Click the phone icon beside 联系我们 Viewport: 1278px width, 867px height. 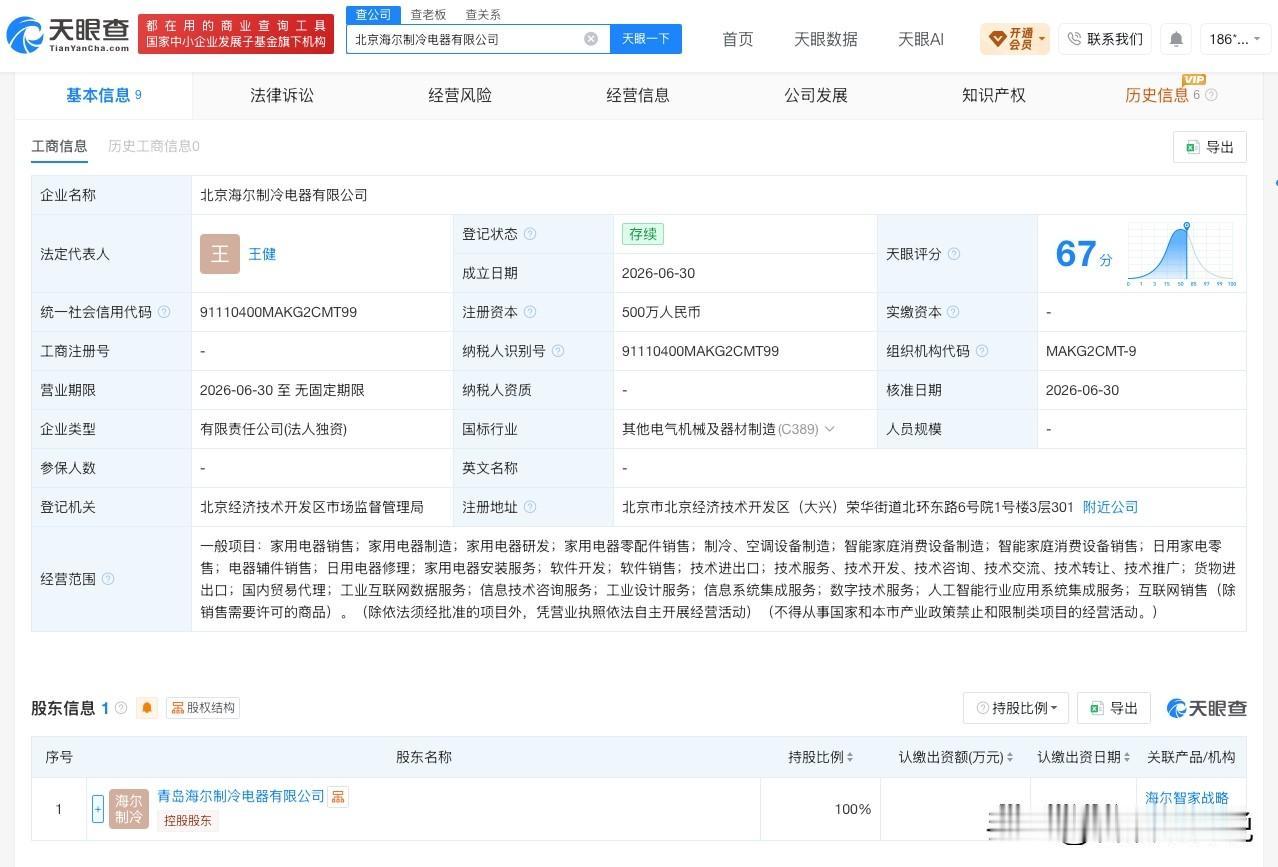1074,39
